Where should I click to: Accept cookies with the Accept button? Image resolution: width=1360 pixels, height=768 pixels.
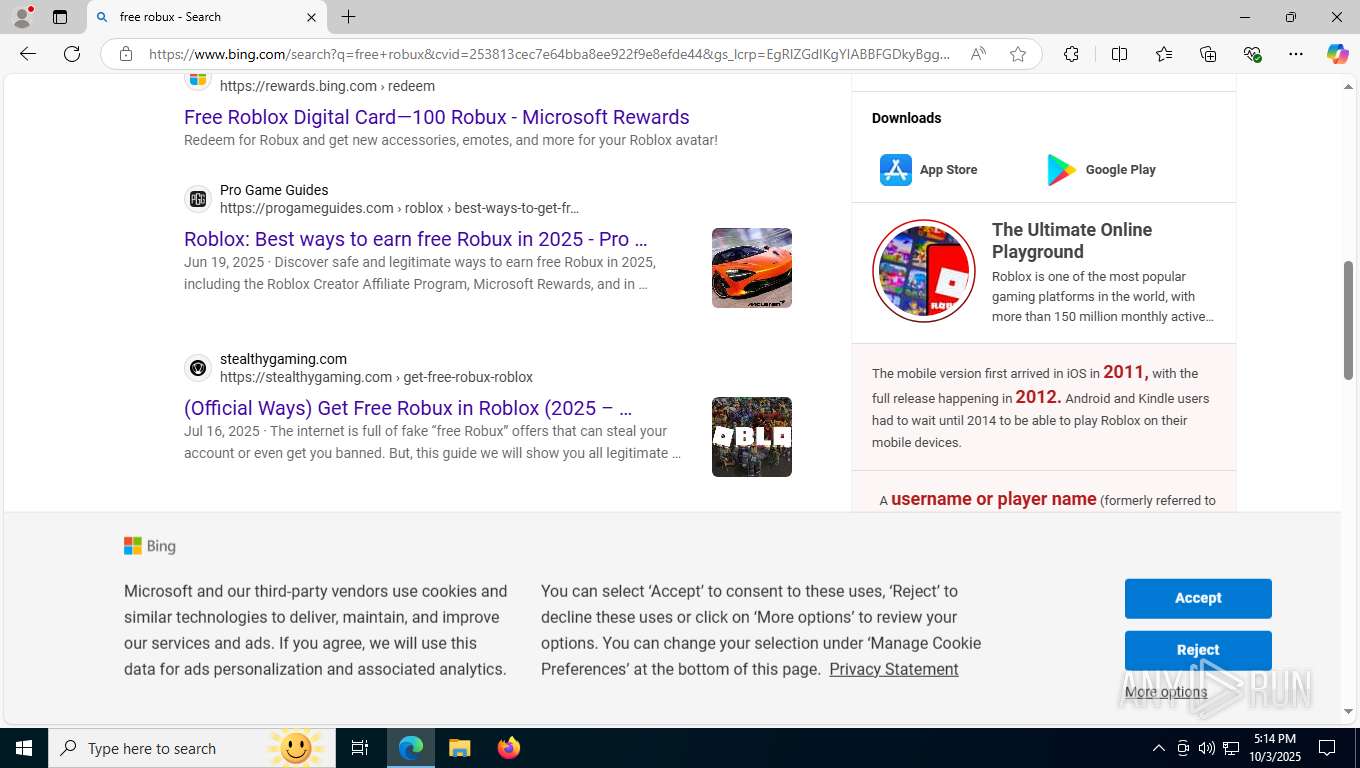[1198, 598]
